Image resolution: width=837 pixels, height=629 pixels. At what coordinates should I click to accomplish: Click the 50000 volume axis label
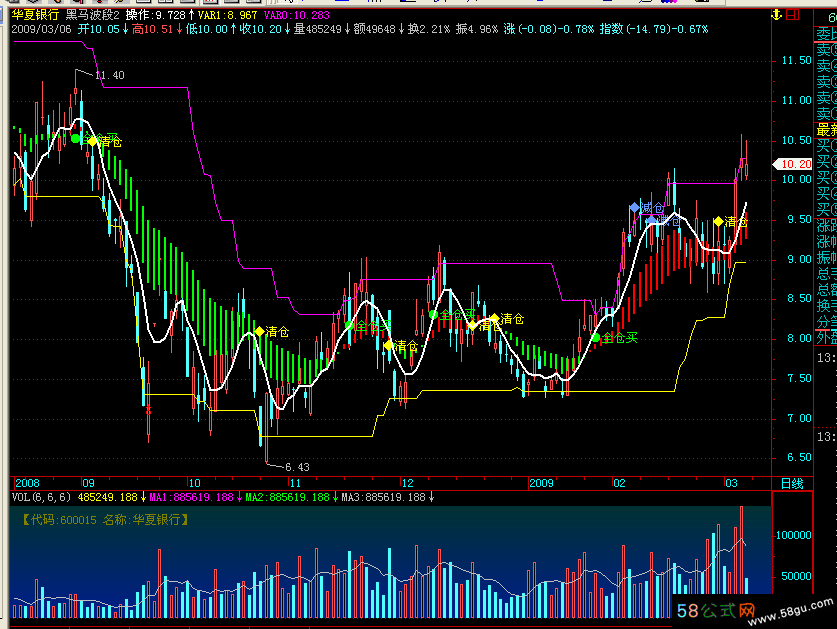click(x=796, y=577)
